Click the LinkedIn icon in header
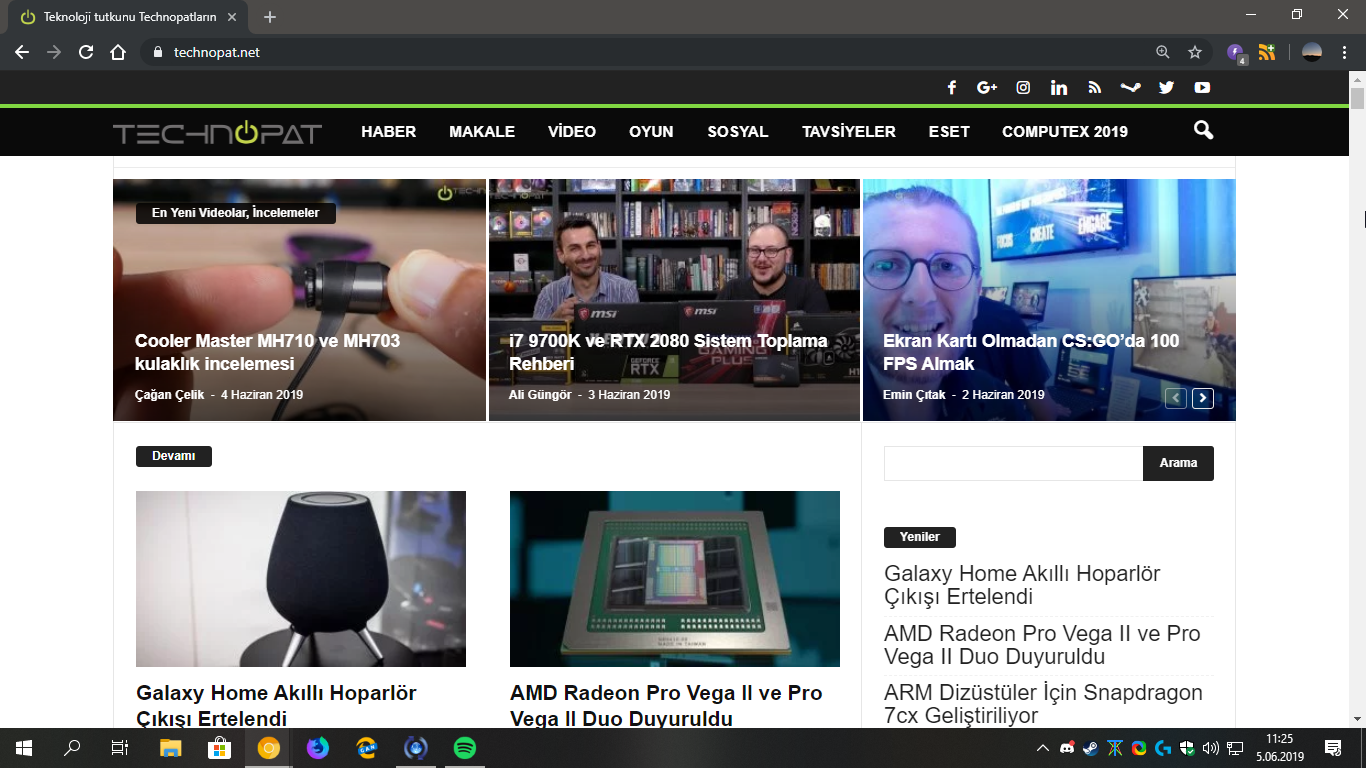 point(1059,88)
